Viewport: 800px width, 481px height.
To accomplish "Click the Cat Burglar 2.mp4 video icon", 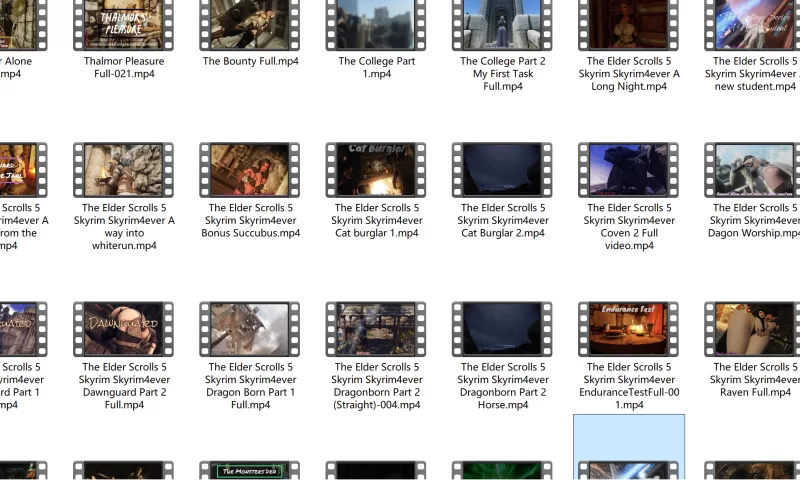I will pyautogui.click(x=502, y=170).
